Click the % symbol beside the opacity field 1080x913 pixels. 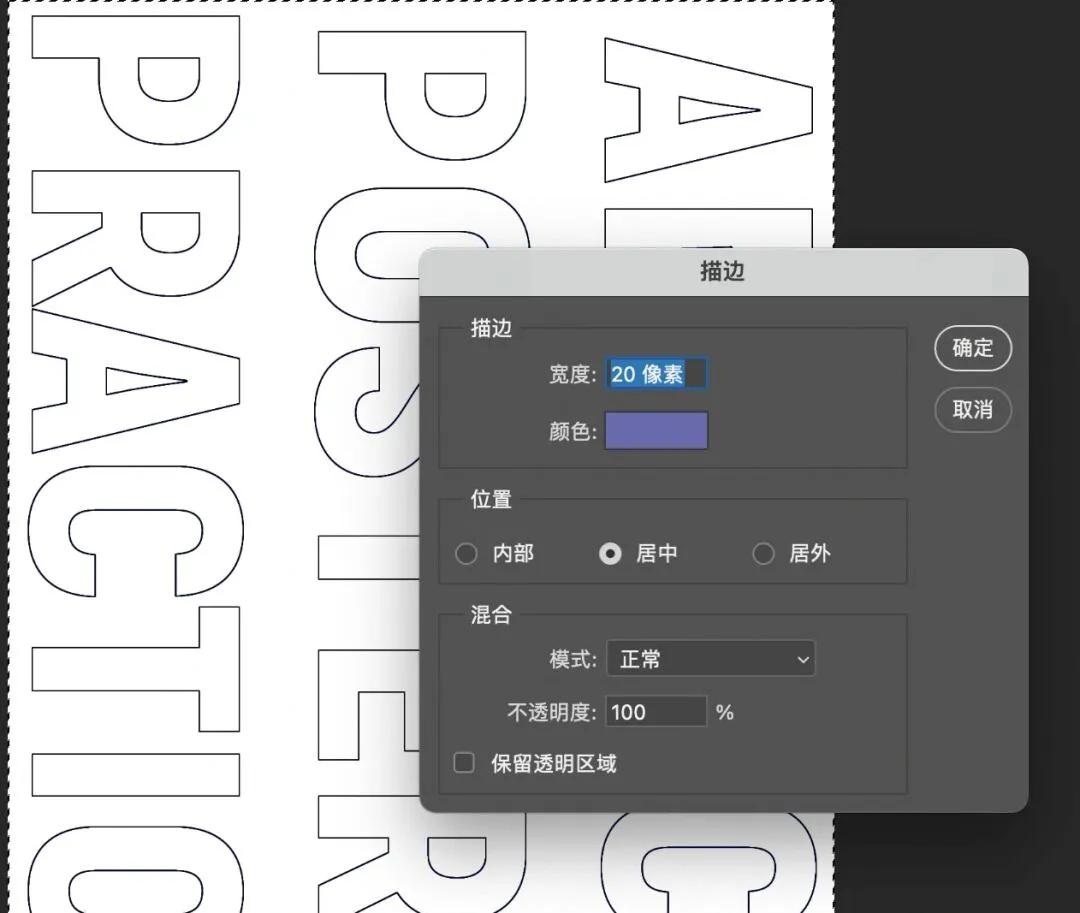(724, 712)
